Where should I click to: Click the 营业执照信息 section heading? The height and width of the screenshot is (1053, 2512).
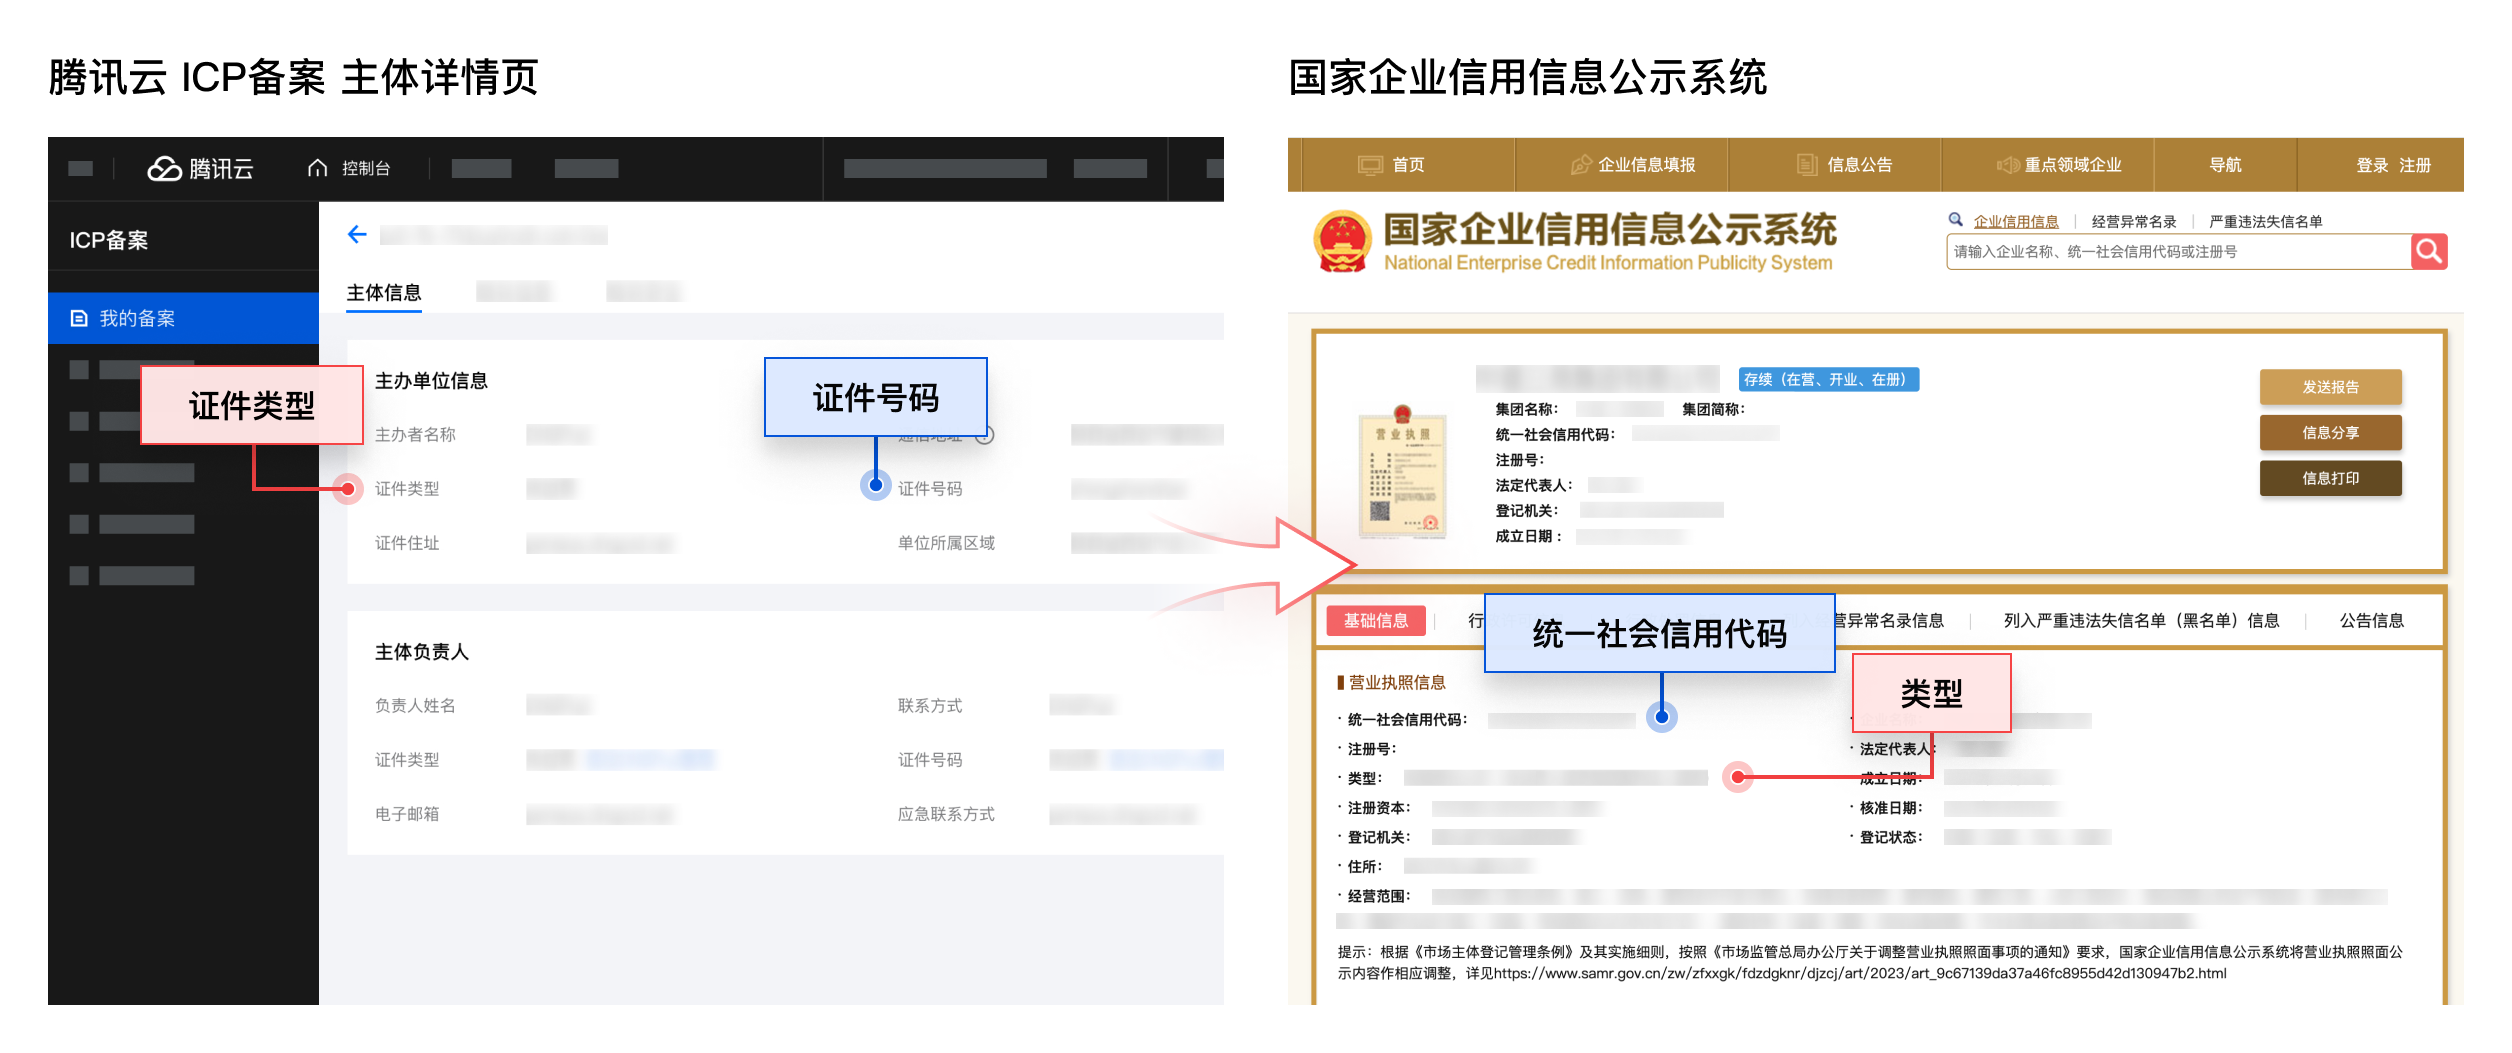[1397, 683]
